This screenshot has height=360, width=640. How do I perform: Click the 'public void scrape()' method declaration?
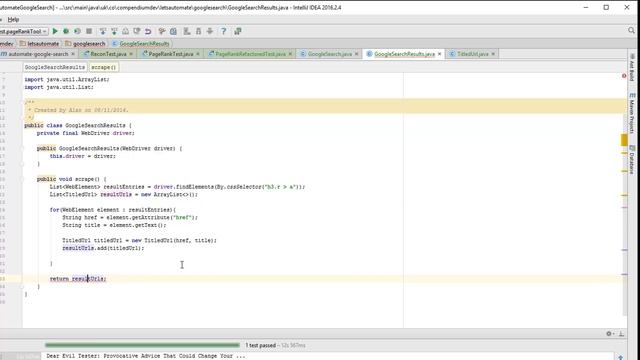point(71,179)
